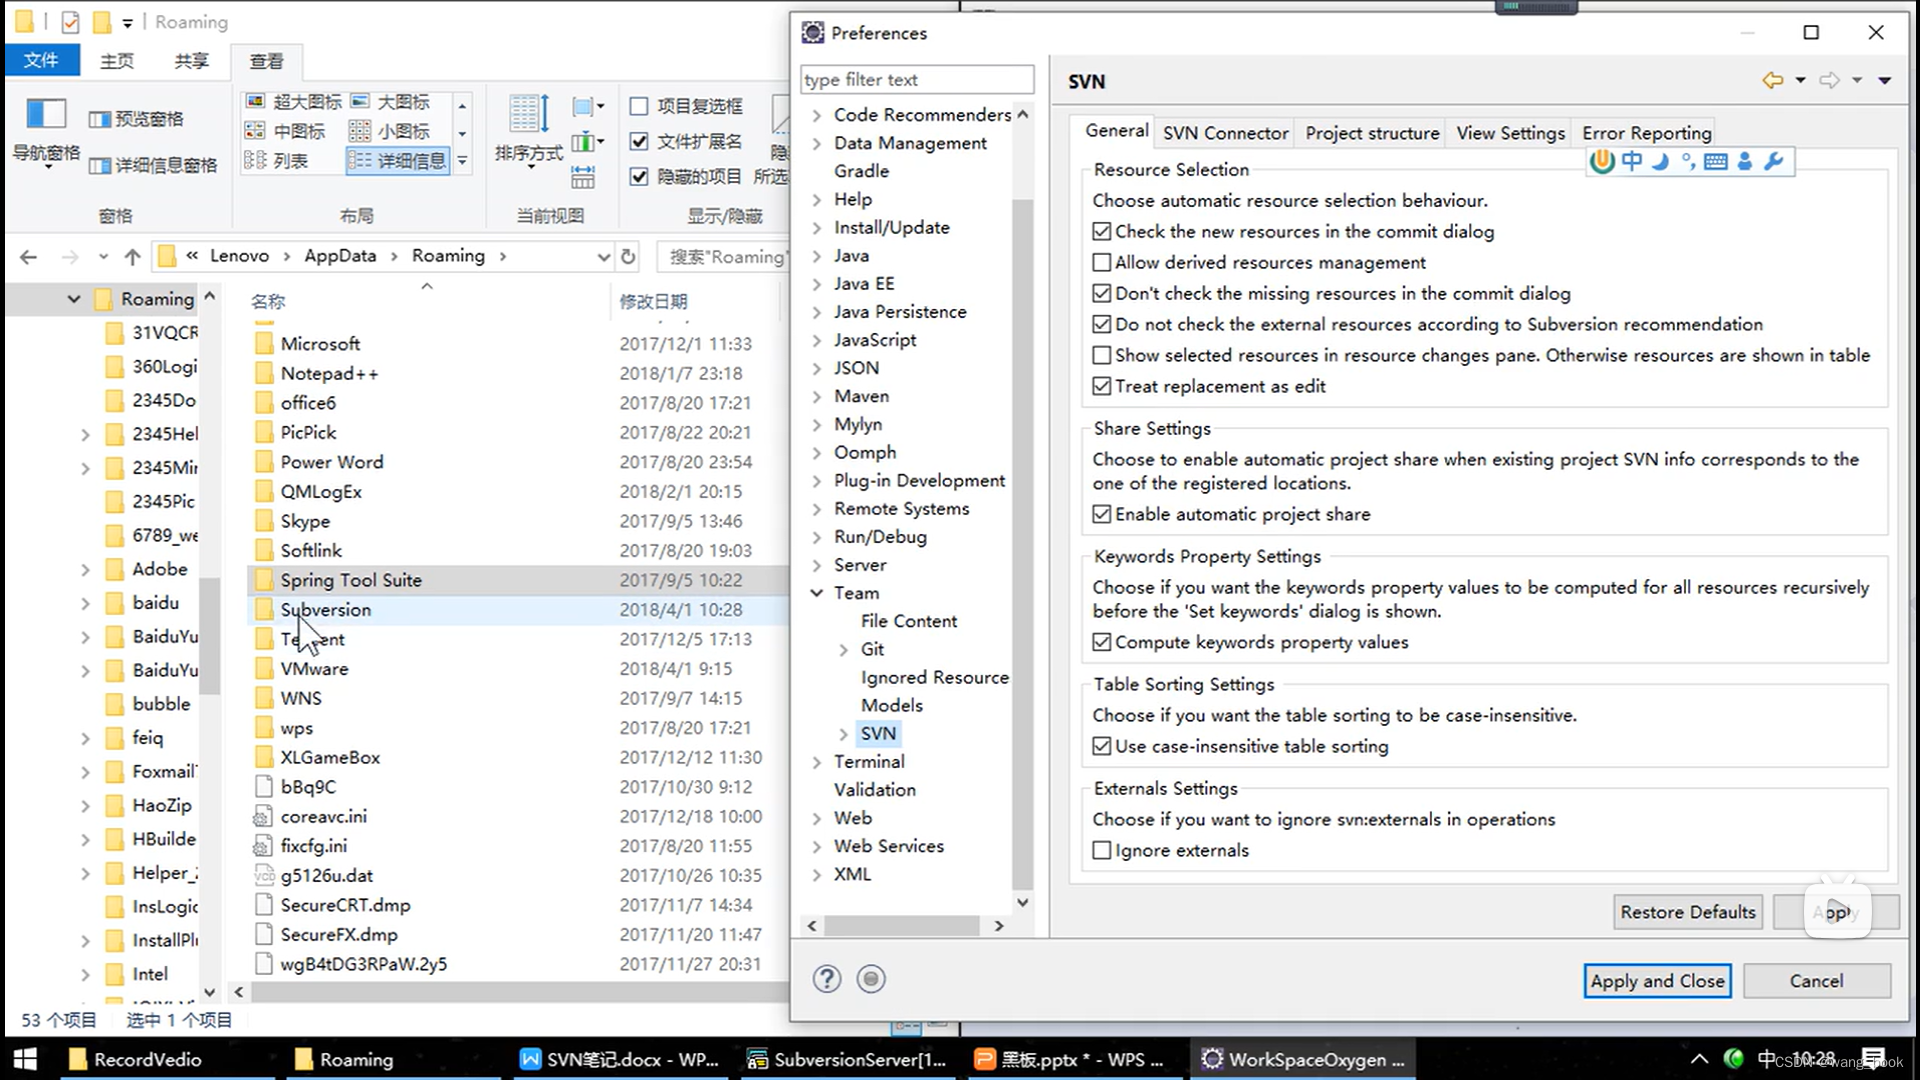Select Medium icons layout option
1920x1080 pixels.
click(285, 131)
